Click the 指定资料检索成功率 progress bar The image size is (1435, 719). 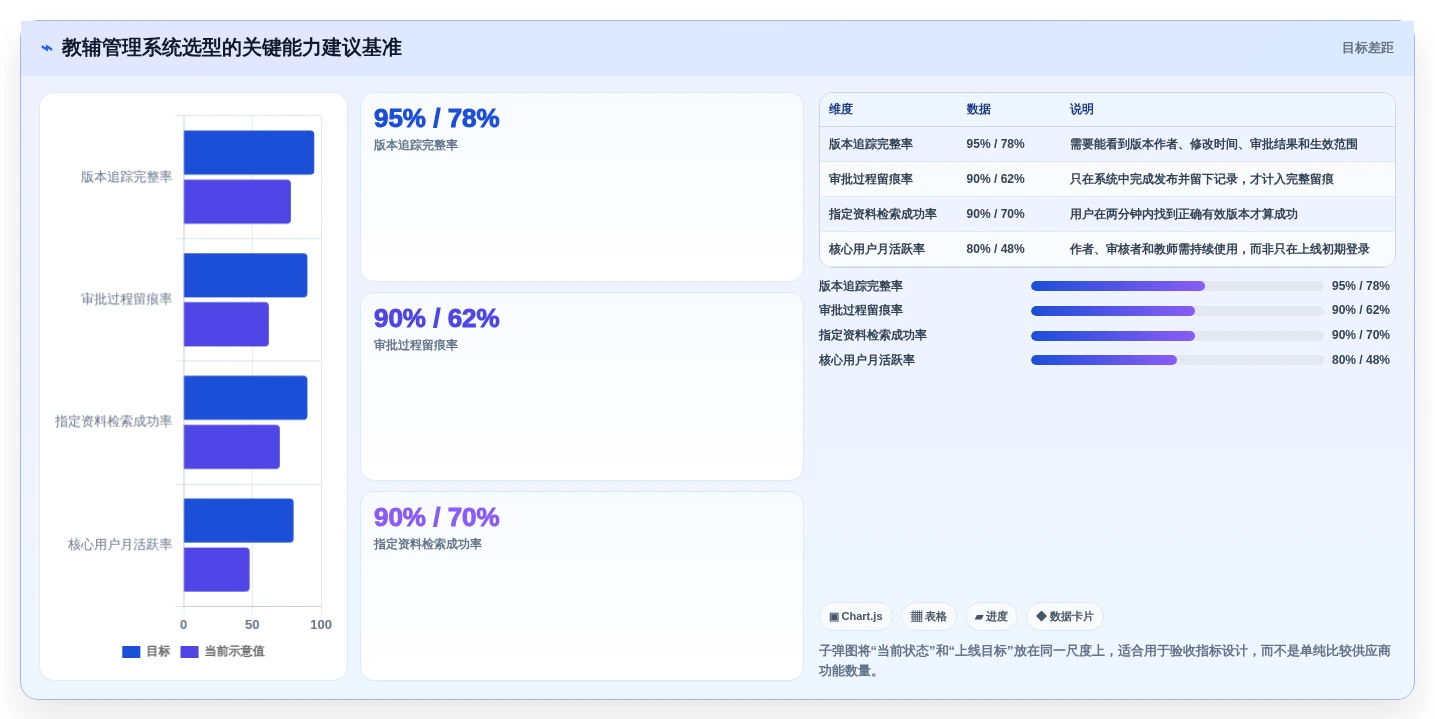pos(1177,335)
